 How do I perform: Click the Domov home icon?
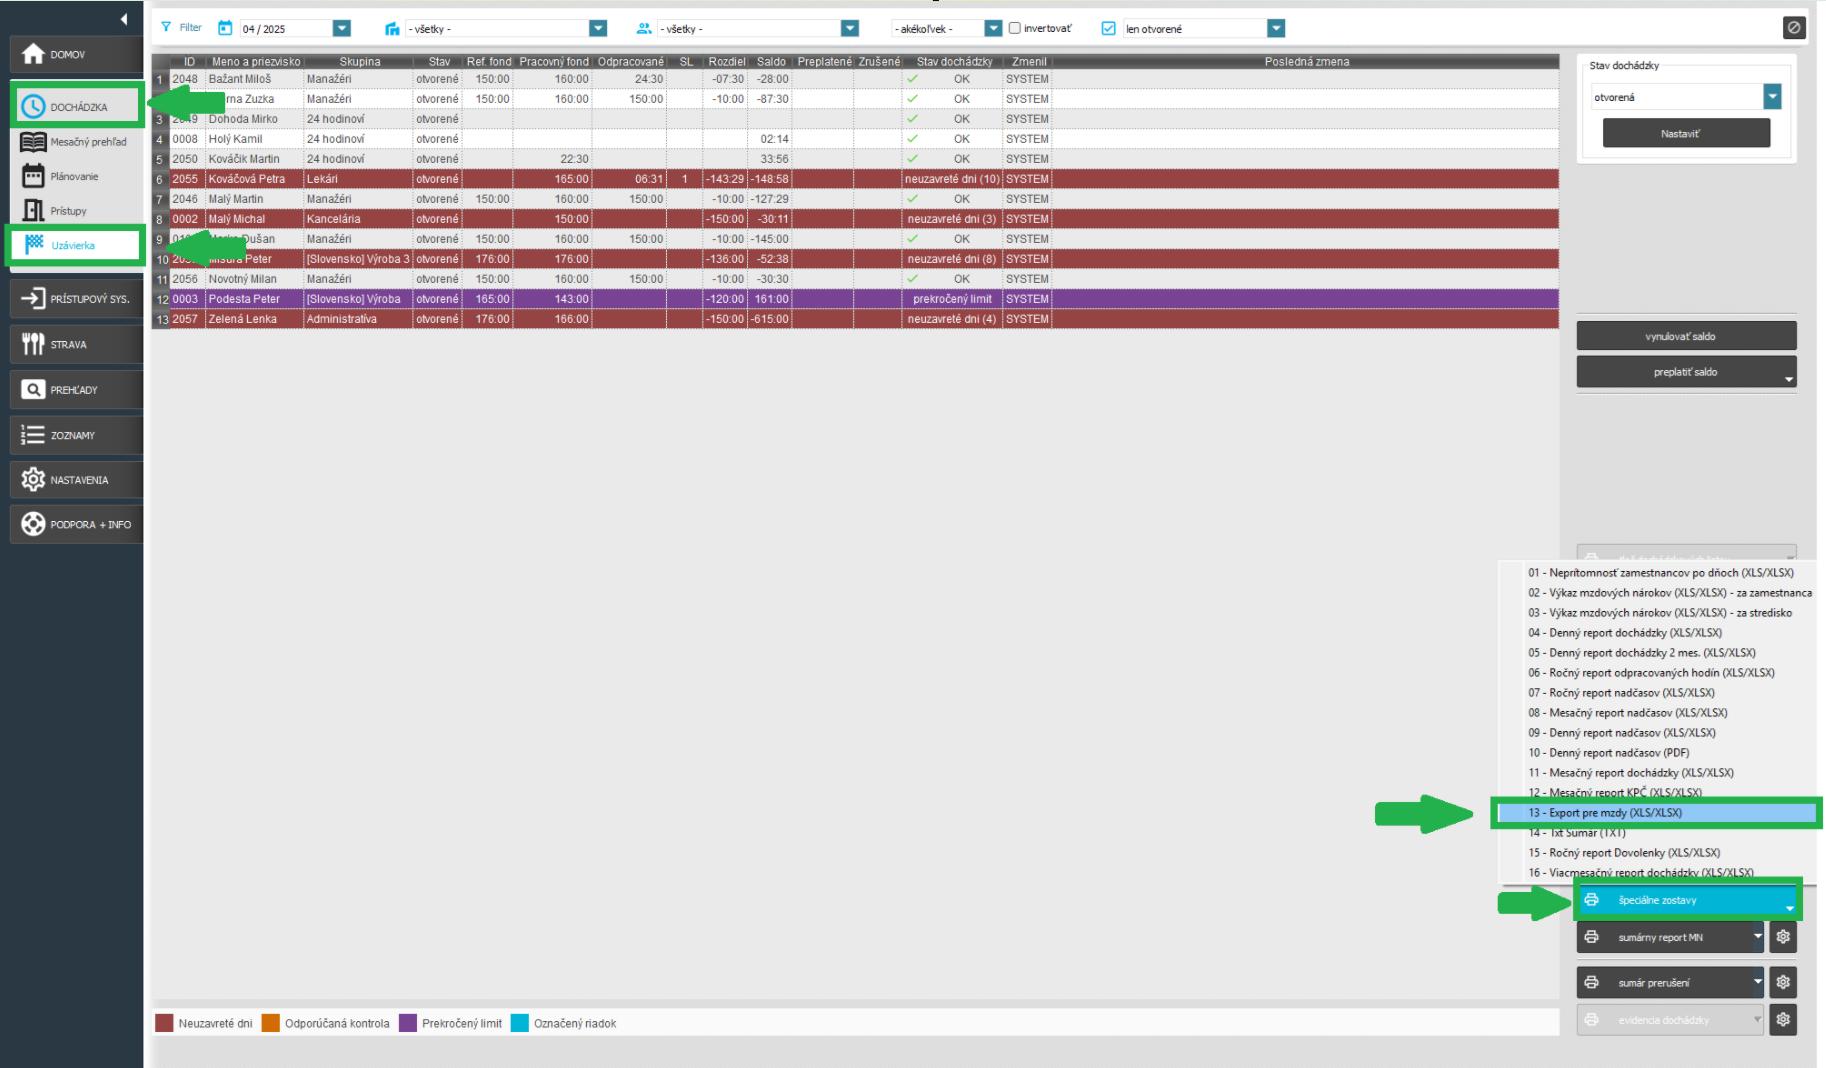coord(33,54)
